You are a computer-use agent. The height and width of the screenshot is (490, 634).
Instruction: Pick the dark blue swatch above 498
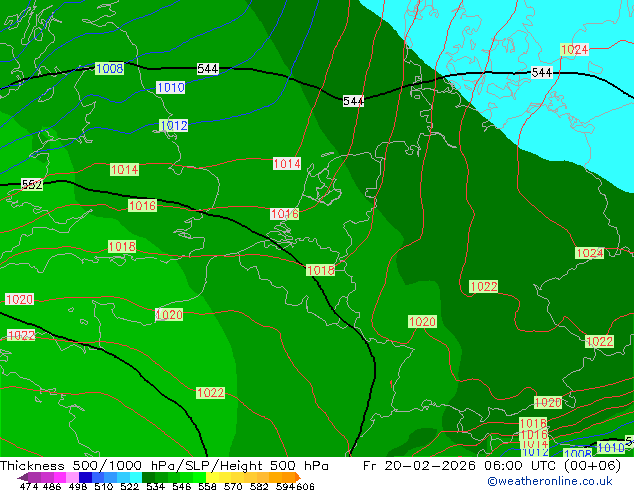[x=85, y=477]
